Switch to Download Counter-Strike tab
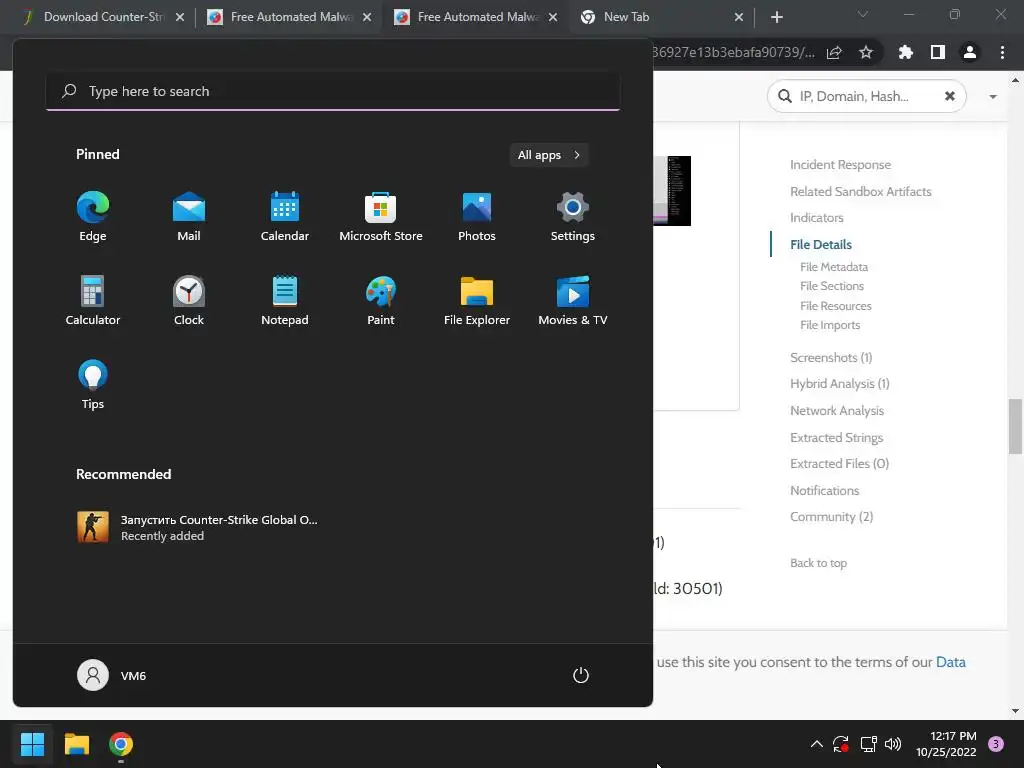 tap(103, 17)
